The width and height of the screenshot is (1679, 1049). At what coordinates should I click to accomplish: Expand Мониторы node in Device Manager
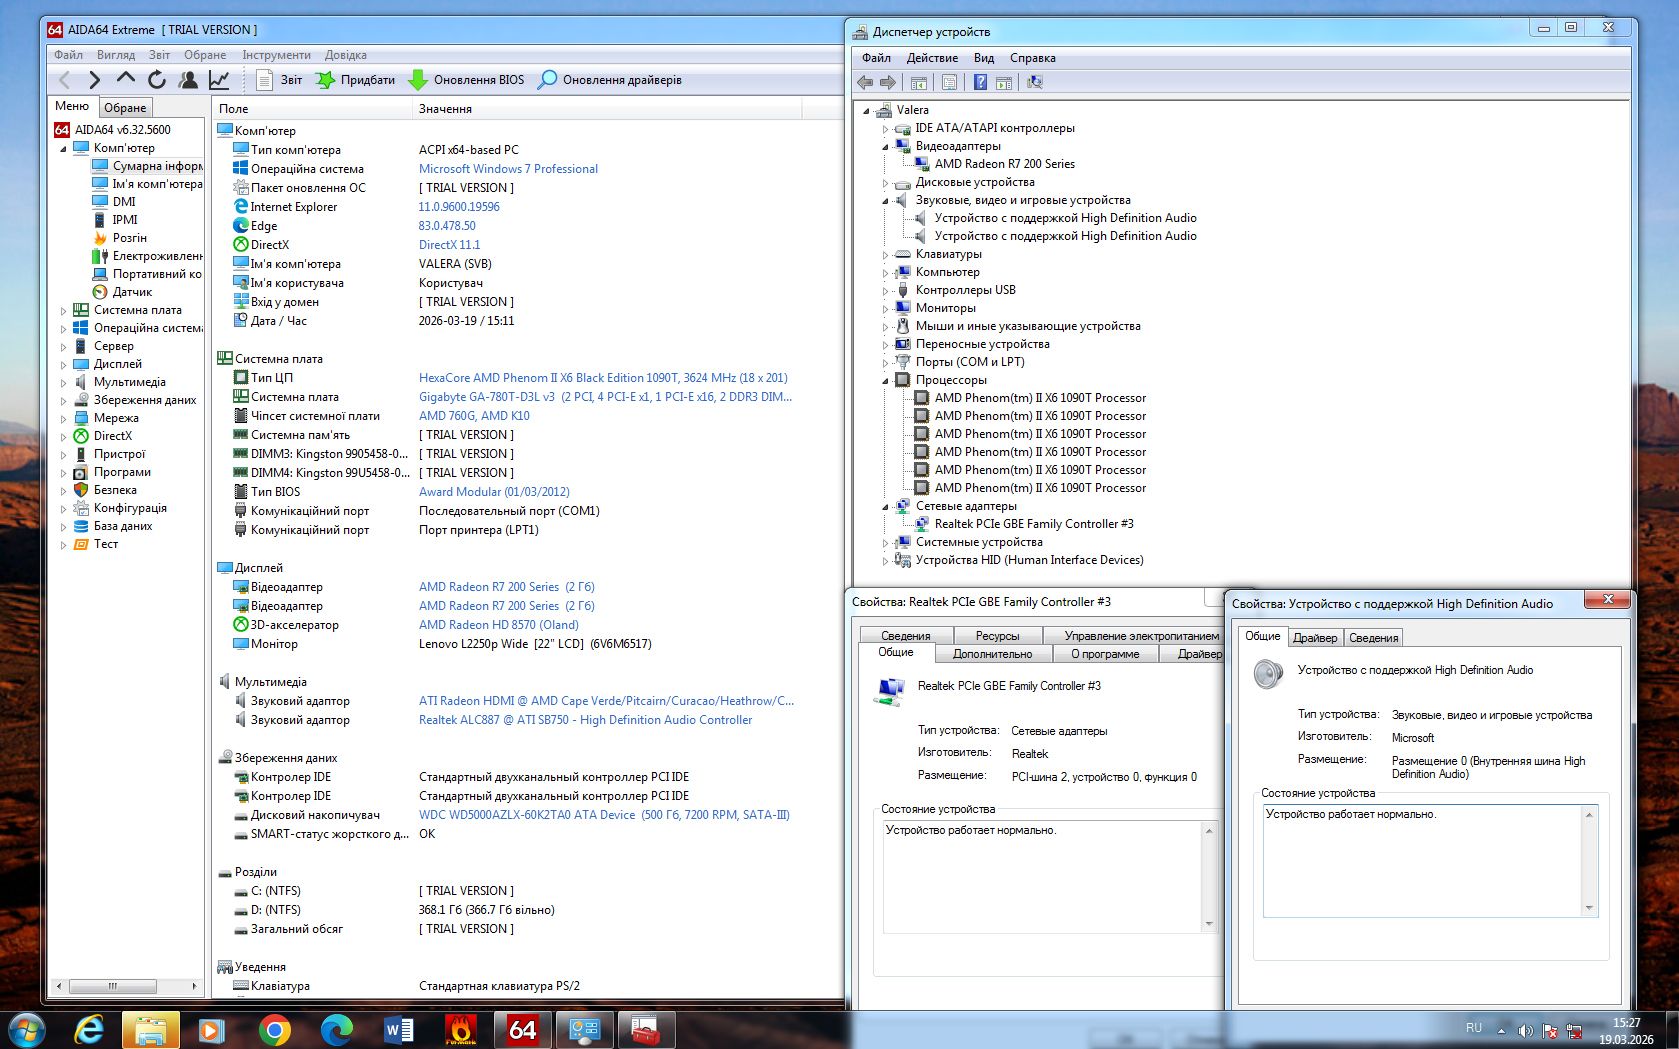point(885,308)
